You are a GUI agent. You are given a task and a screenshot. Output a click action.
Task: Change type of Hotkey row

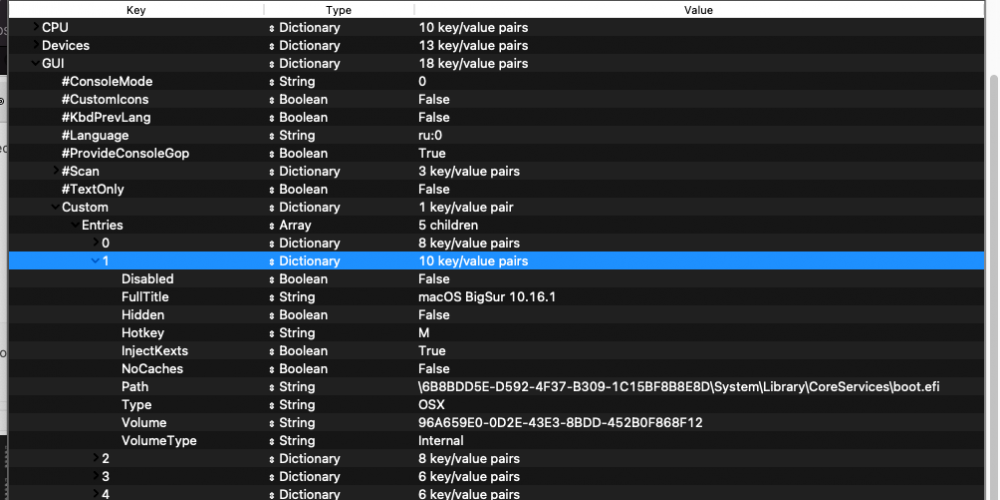point(272,333)
